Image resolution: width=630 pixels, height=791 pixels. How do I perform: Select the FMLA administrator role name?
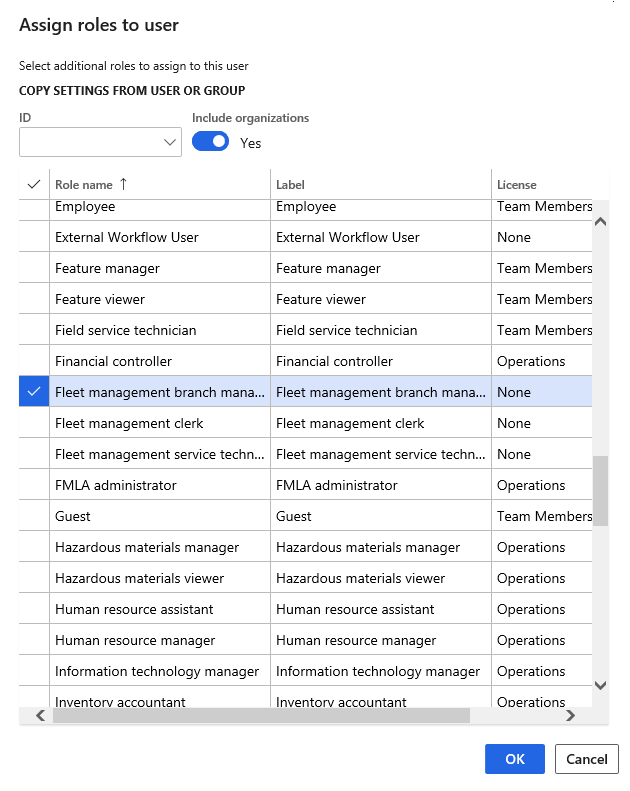click(x=115, y=485)
